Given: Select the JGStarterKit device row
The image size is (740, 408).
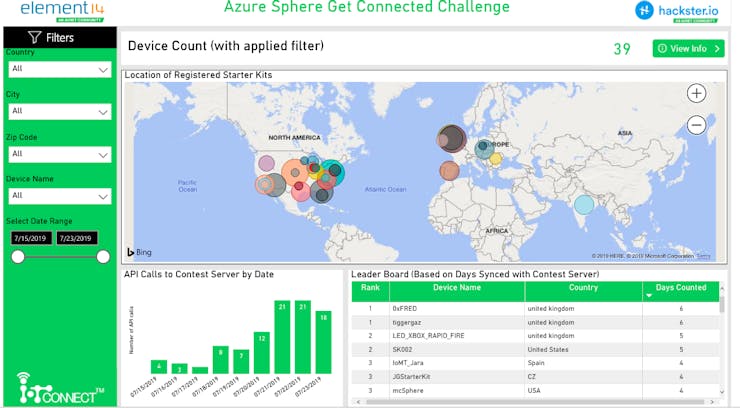Looking at the screenshot, I should 535,377.
